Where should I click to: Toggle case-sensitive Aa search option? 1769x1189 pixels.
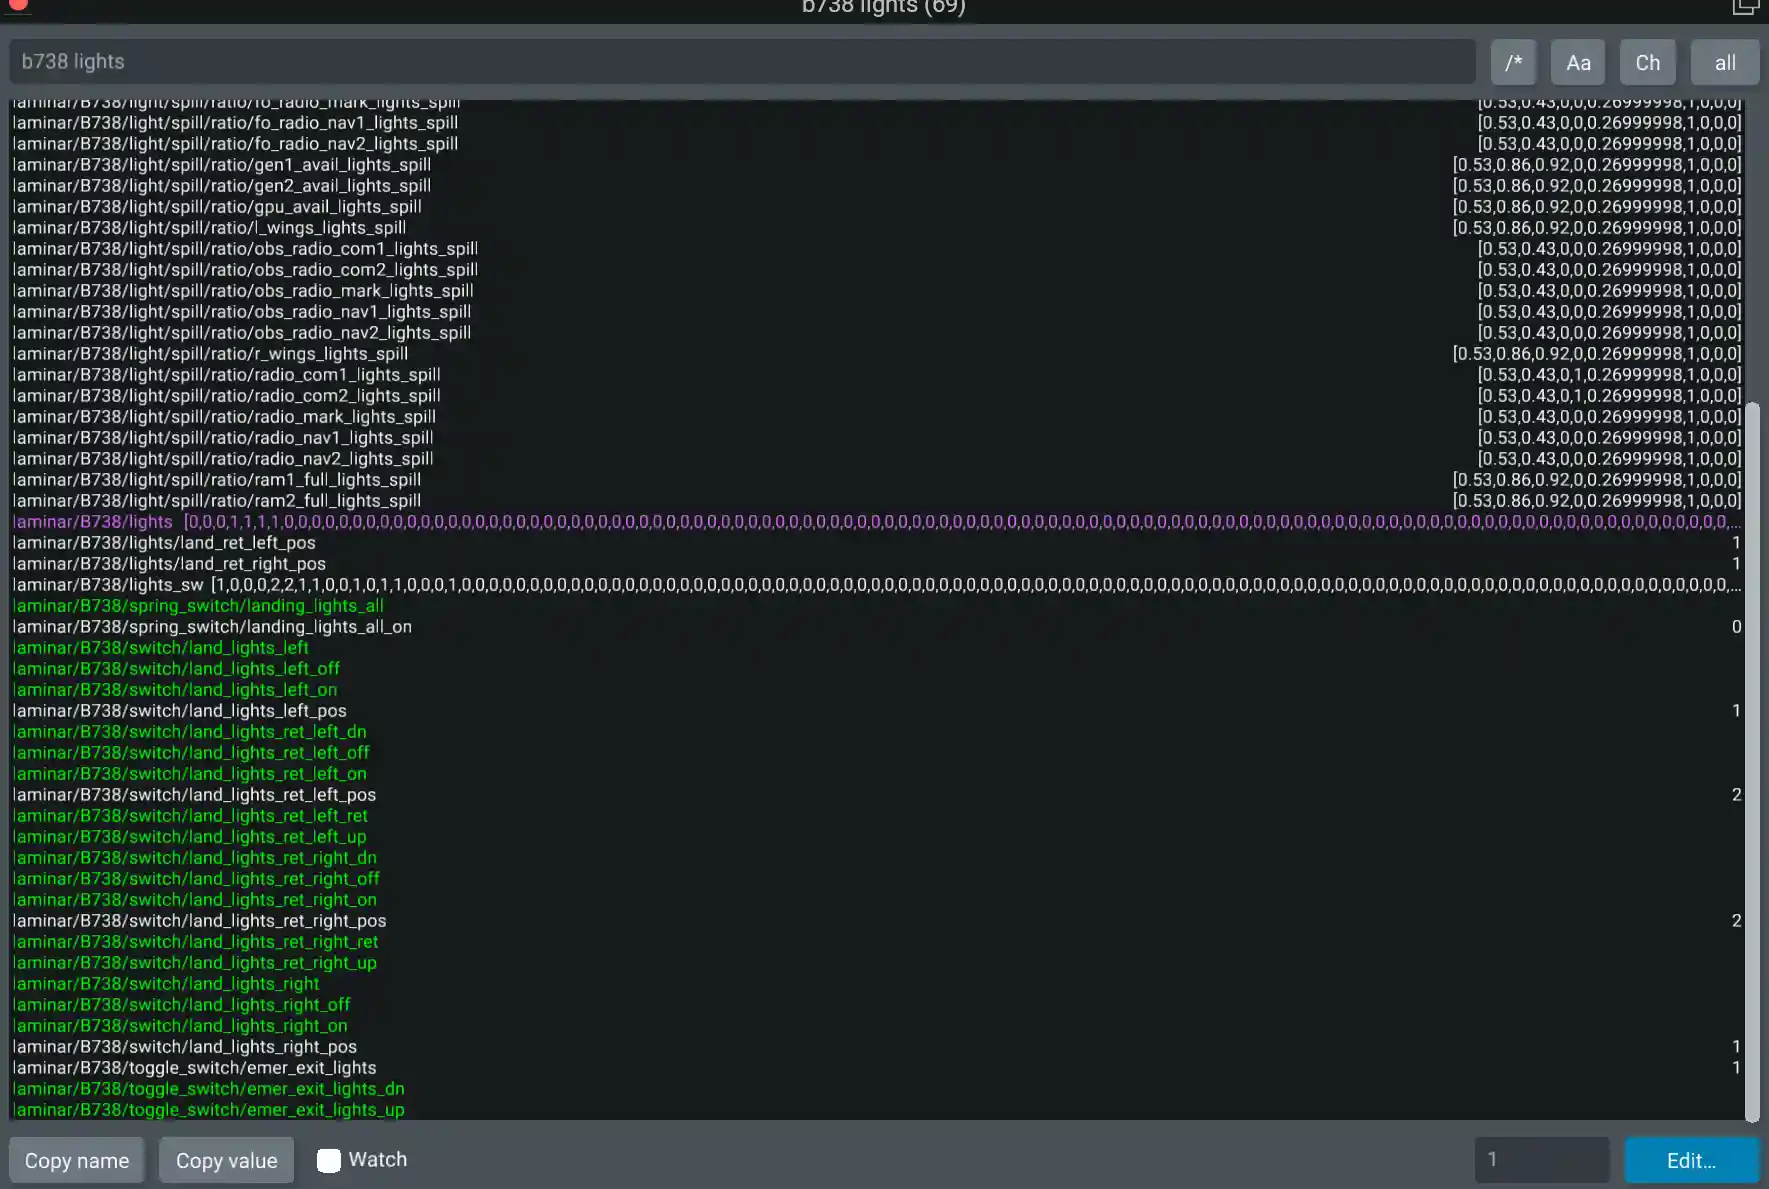coord(1578,62)
